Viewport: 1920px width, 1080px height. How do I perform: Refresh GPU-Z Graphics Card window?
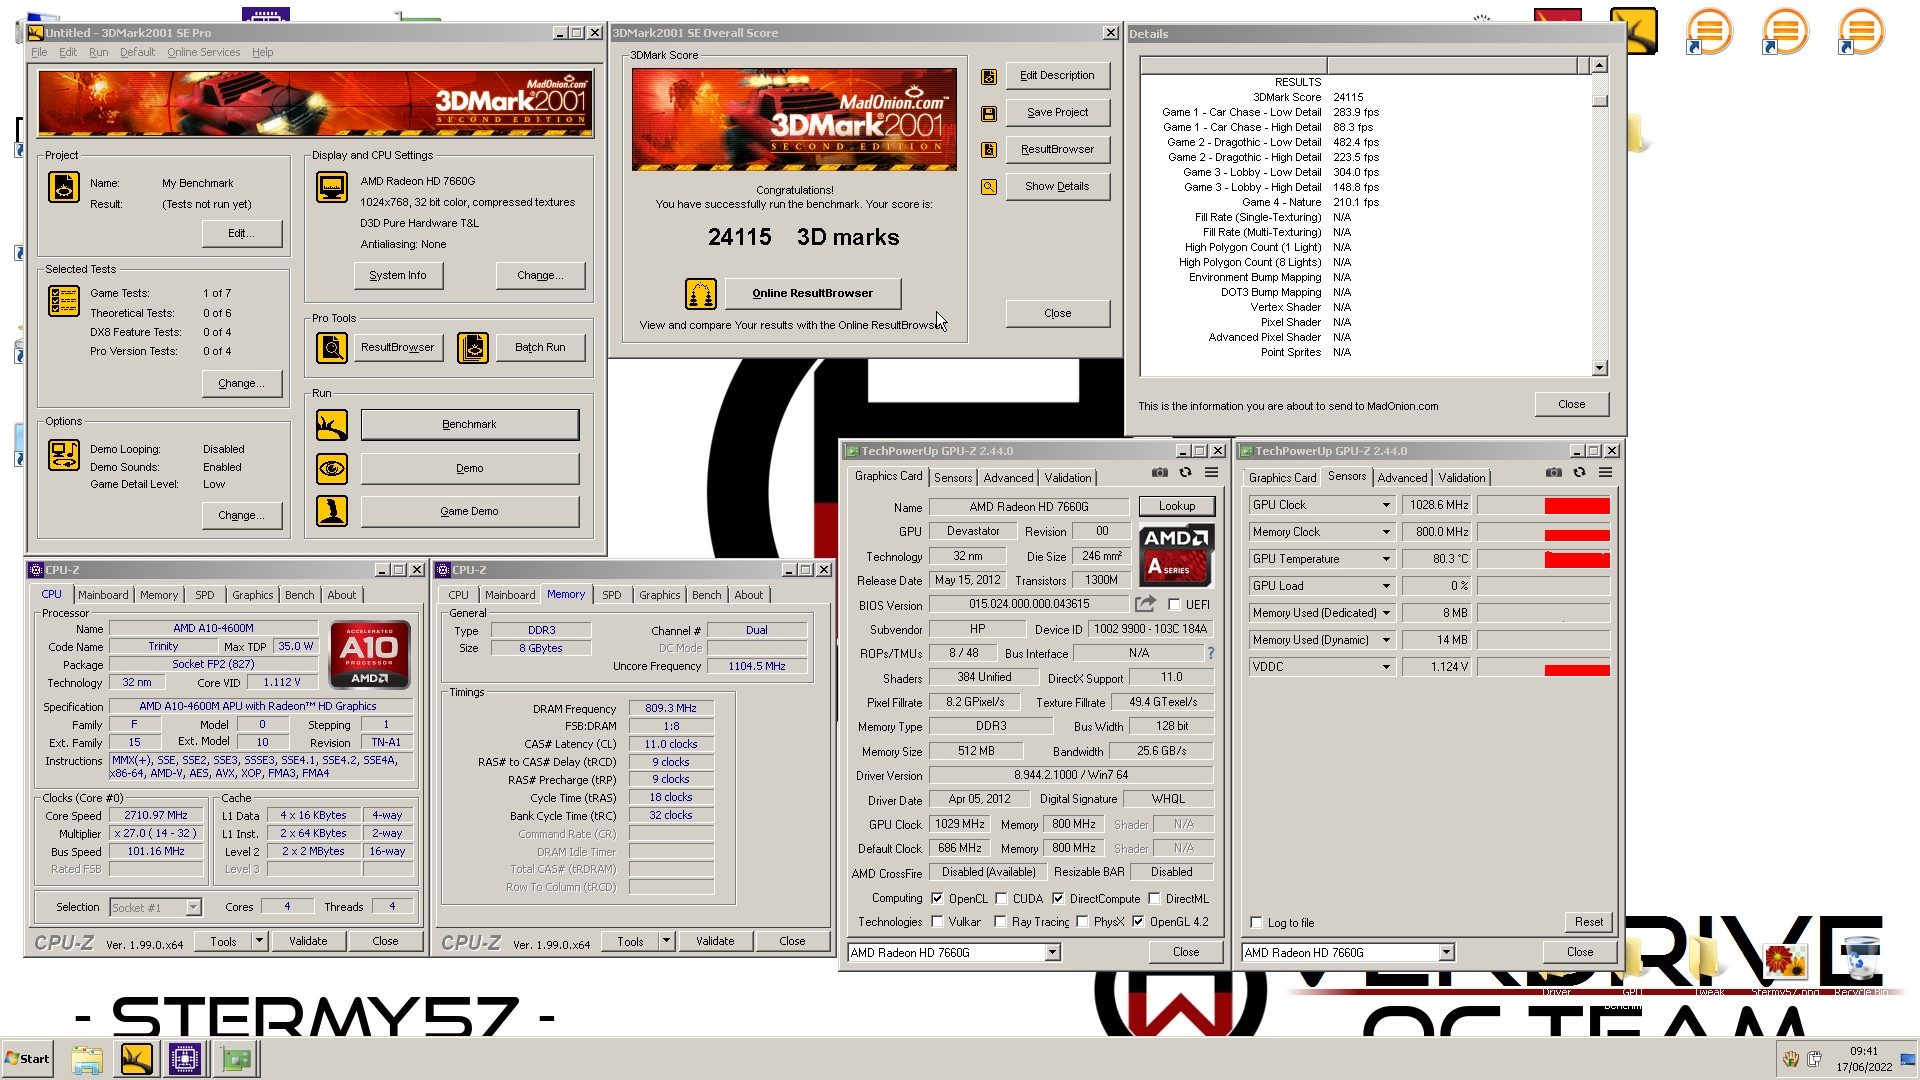[x=1186, y=473]
